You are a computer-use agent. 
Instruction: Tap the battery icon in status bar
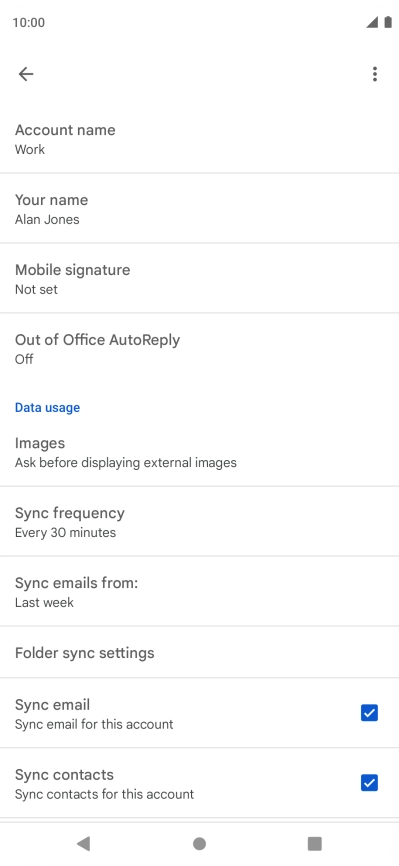388,22
